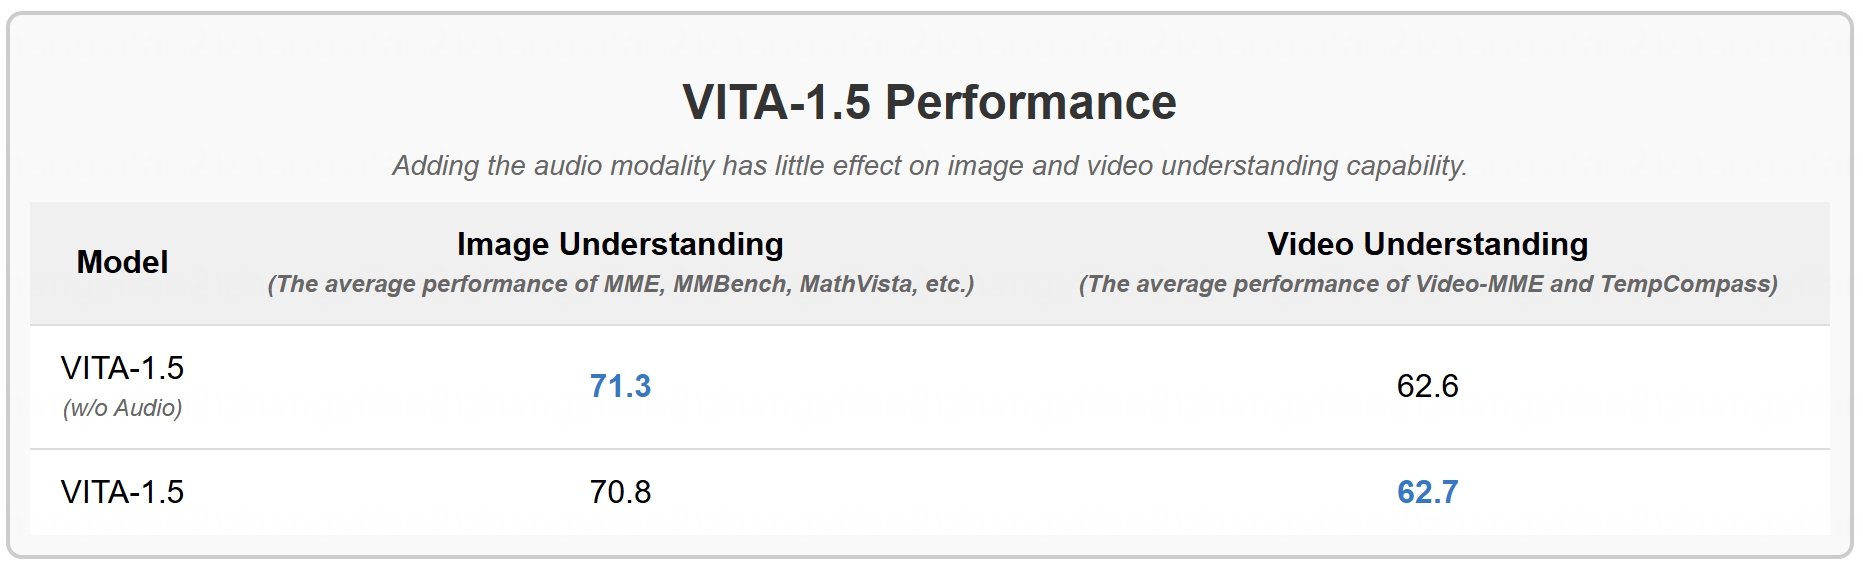Select the VITA-1.5 (w/o Audio) row label

[x=122, y=386]
